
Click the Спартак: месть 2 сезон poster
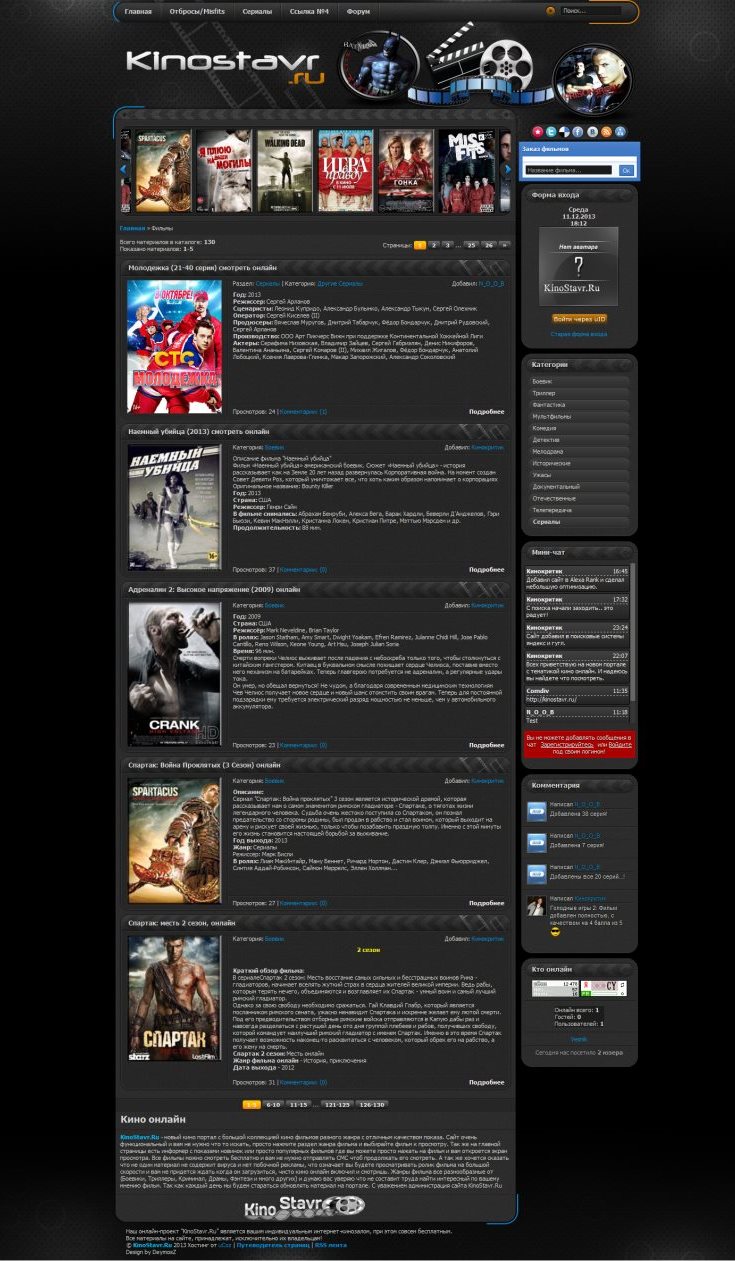175,999
